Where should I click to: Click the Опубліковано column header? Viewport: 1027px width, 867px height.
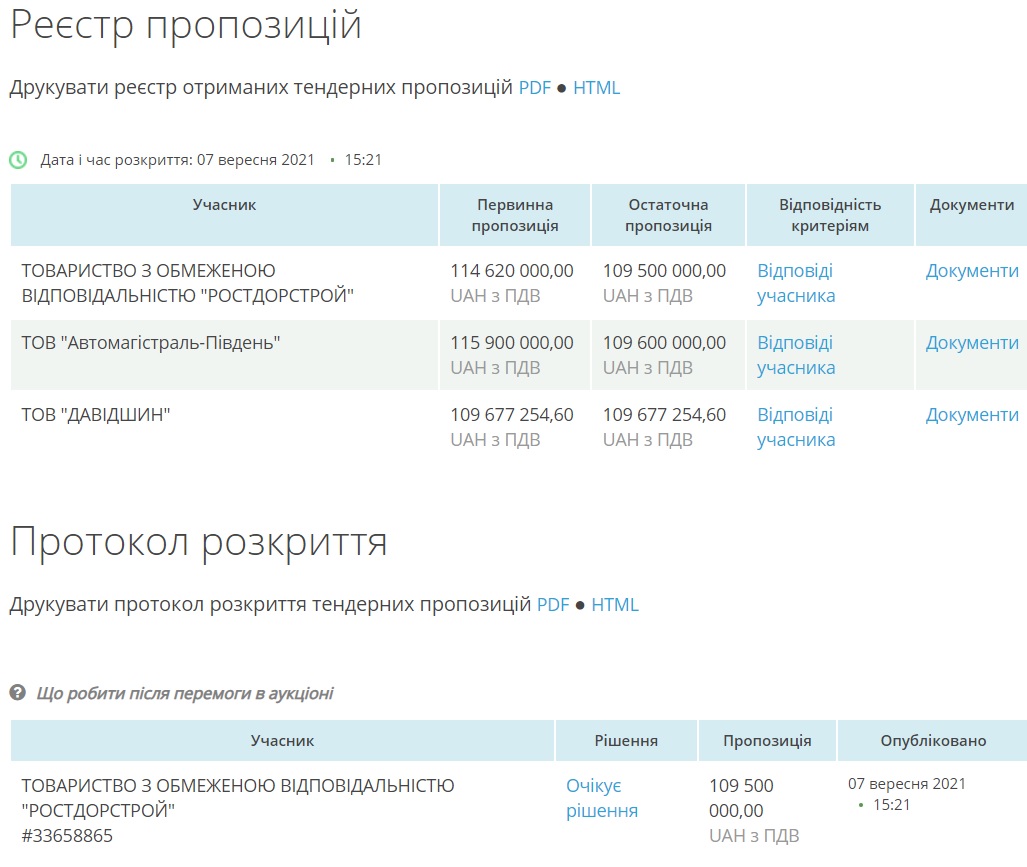pos(933,741)
